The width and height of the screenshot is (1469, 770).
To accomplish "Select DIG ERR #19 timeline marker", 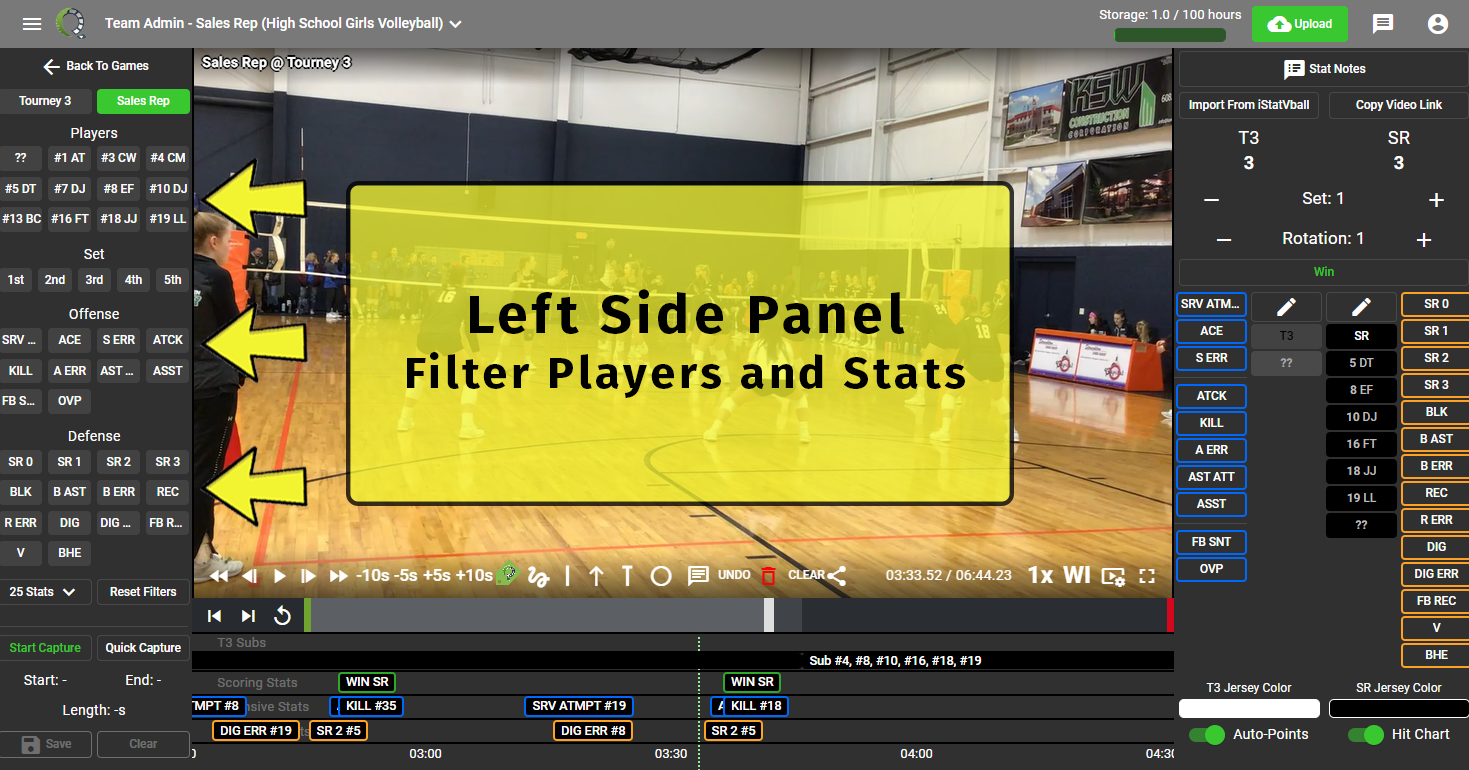I will click(255, 731).
